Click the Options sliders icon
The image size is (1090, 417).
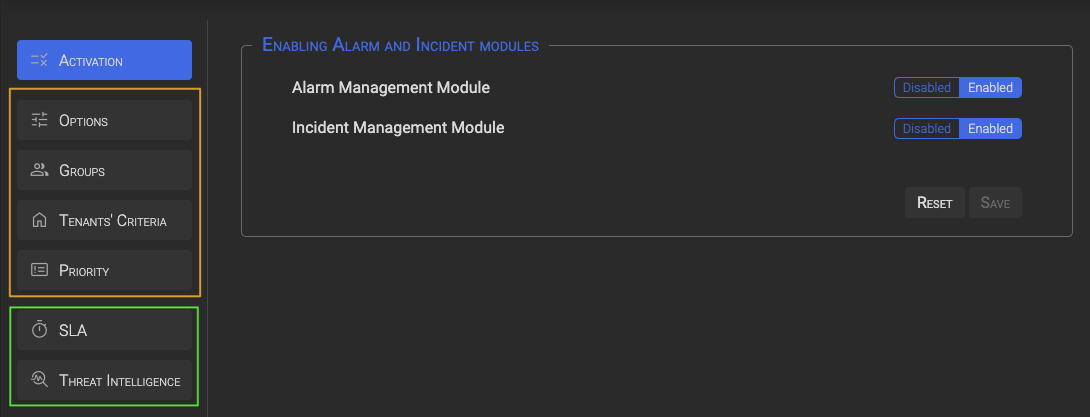[40, 121]
